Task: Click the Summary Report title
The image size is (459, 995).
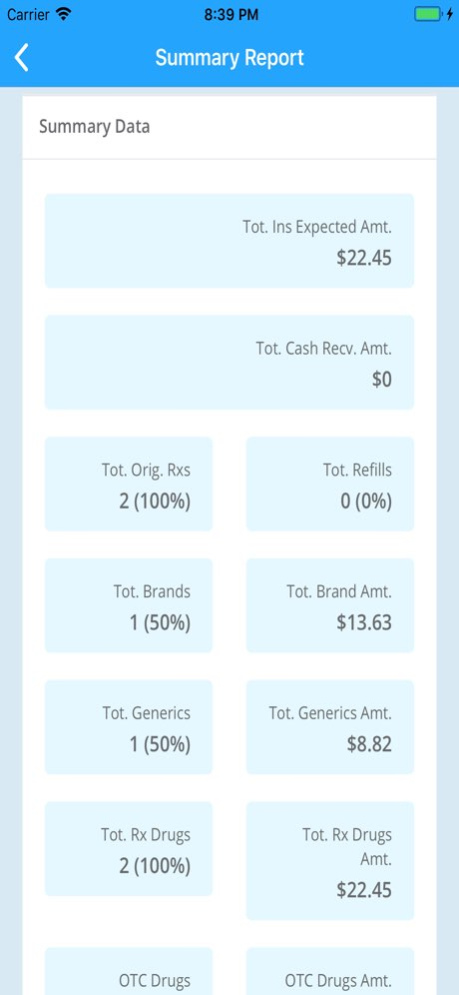Action: (229, 58)
